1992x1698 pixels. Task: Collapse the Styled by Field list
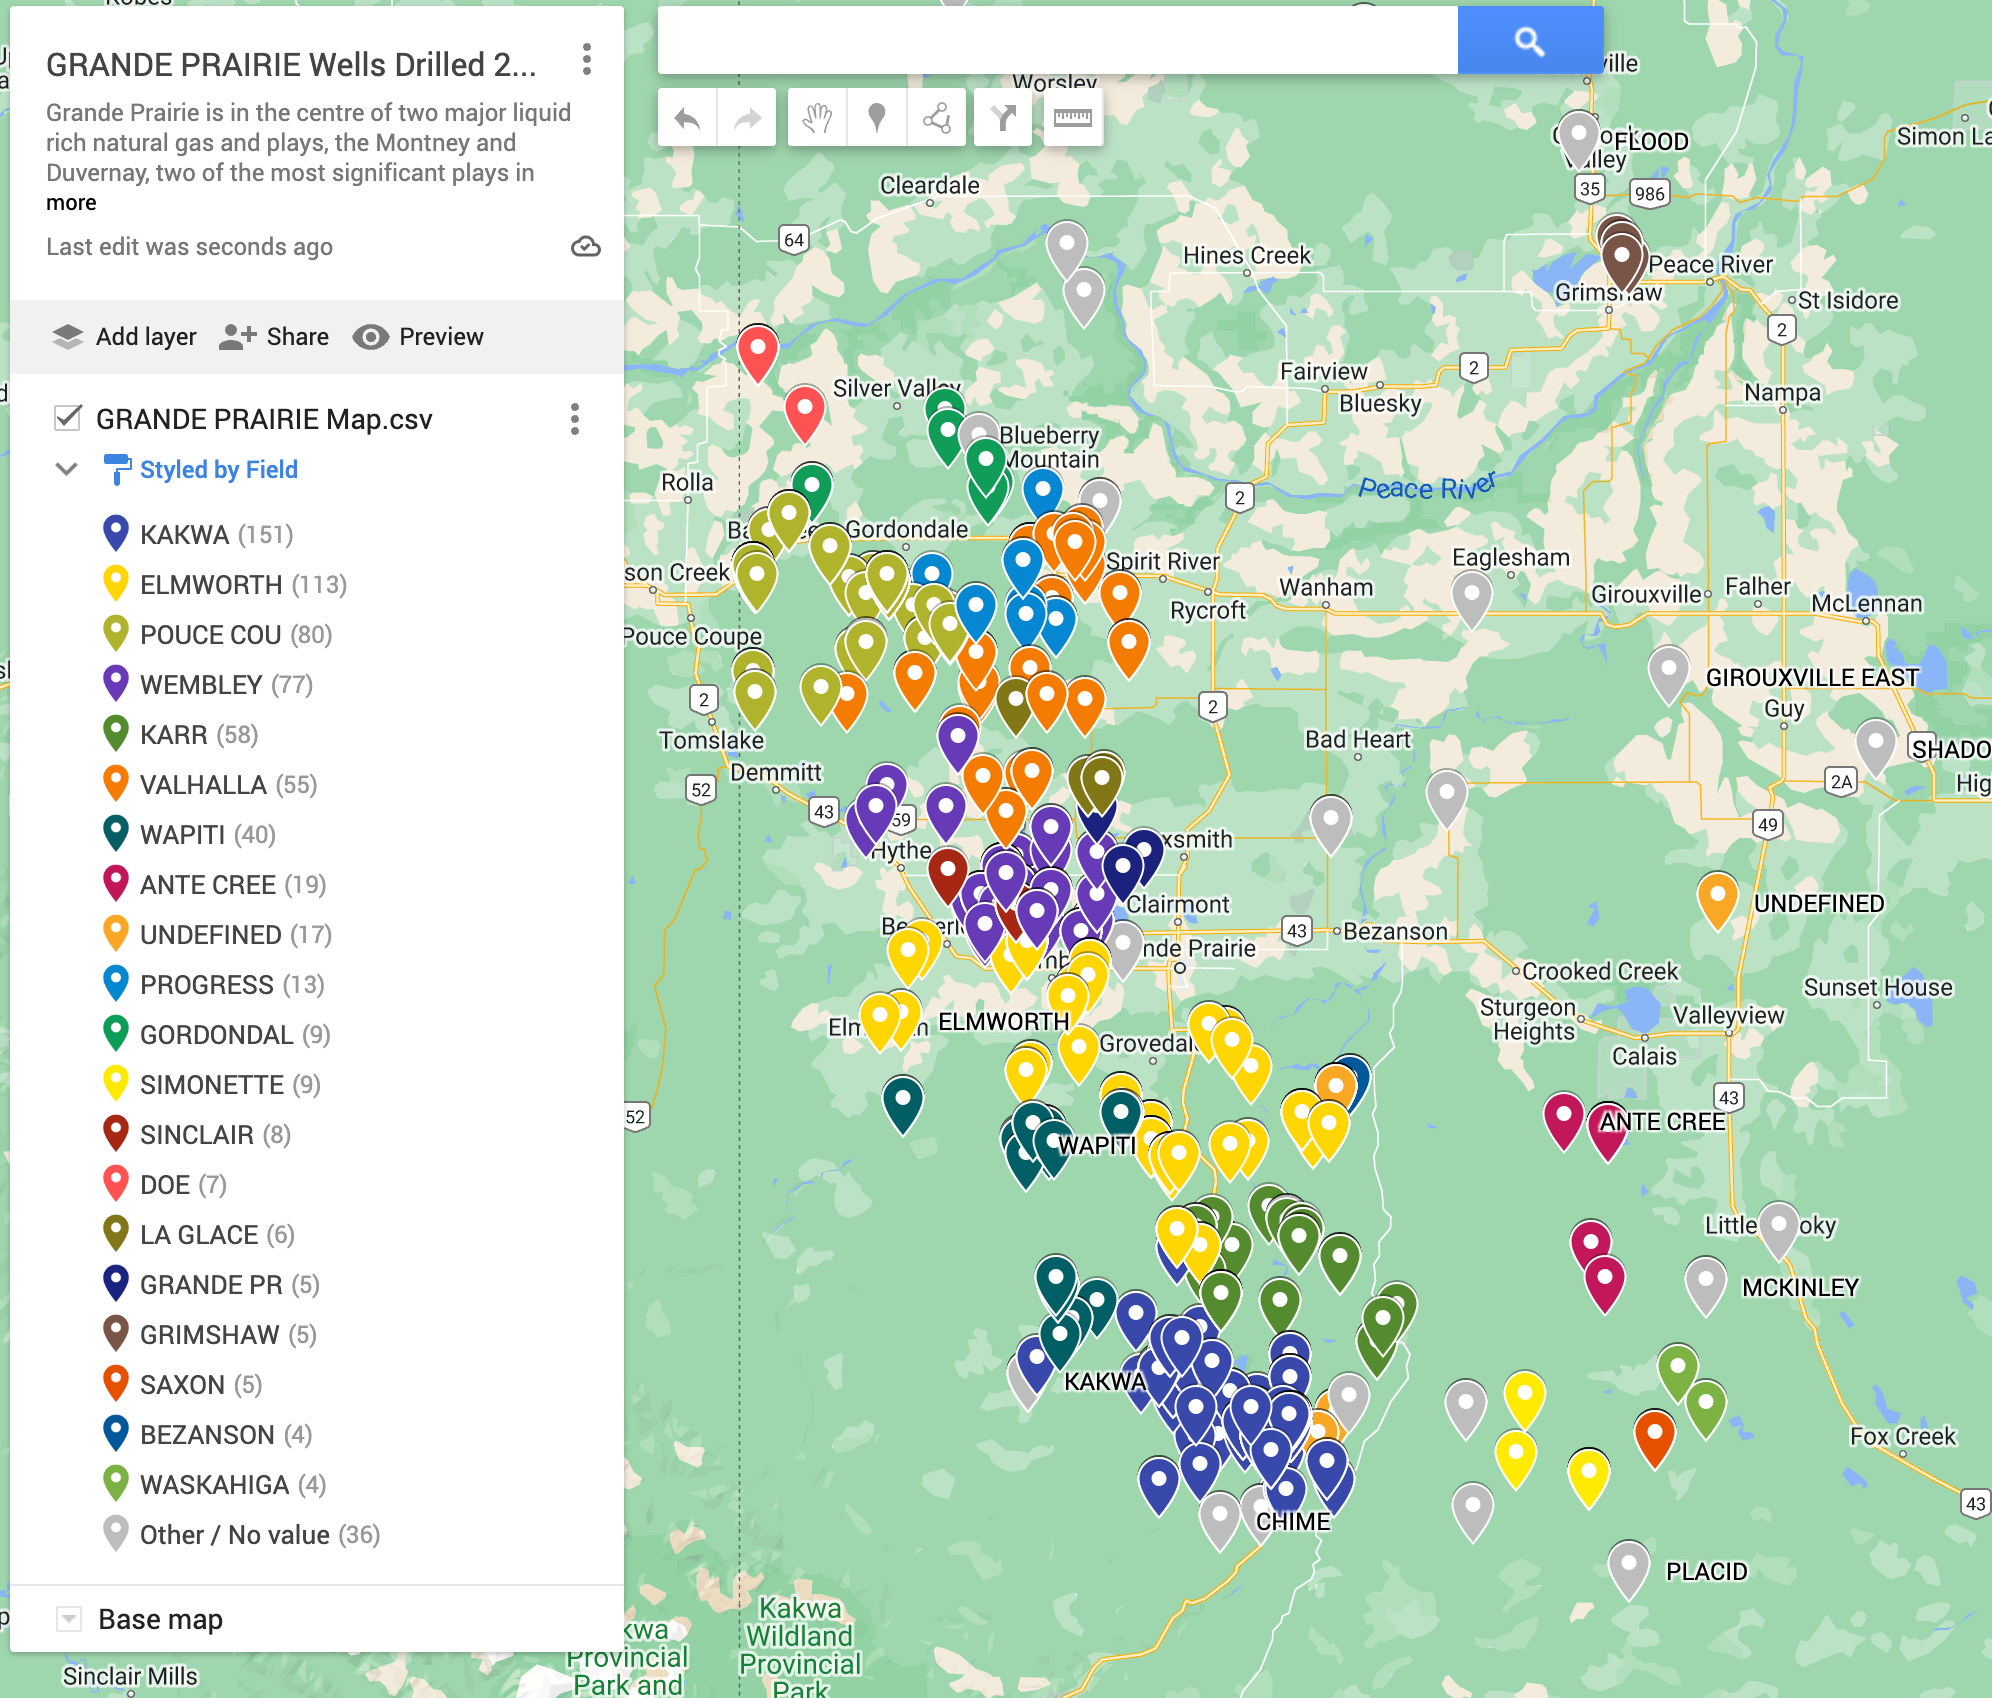[66, 468]
